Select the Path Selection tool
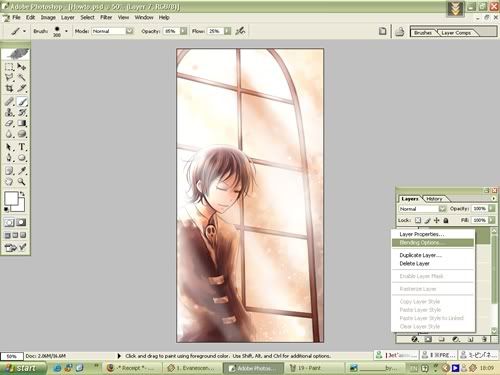Image resolution: width=500 pixels, height=375 pixels. 9,147
